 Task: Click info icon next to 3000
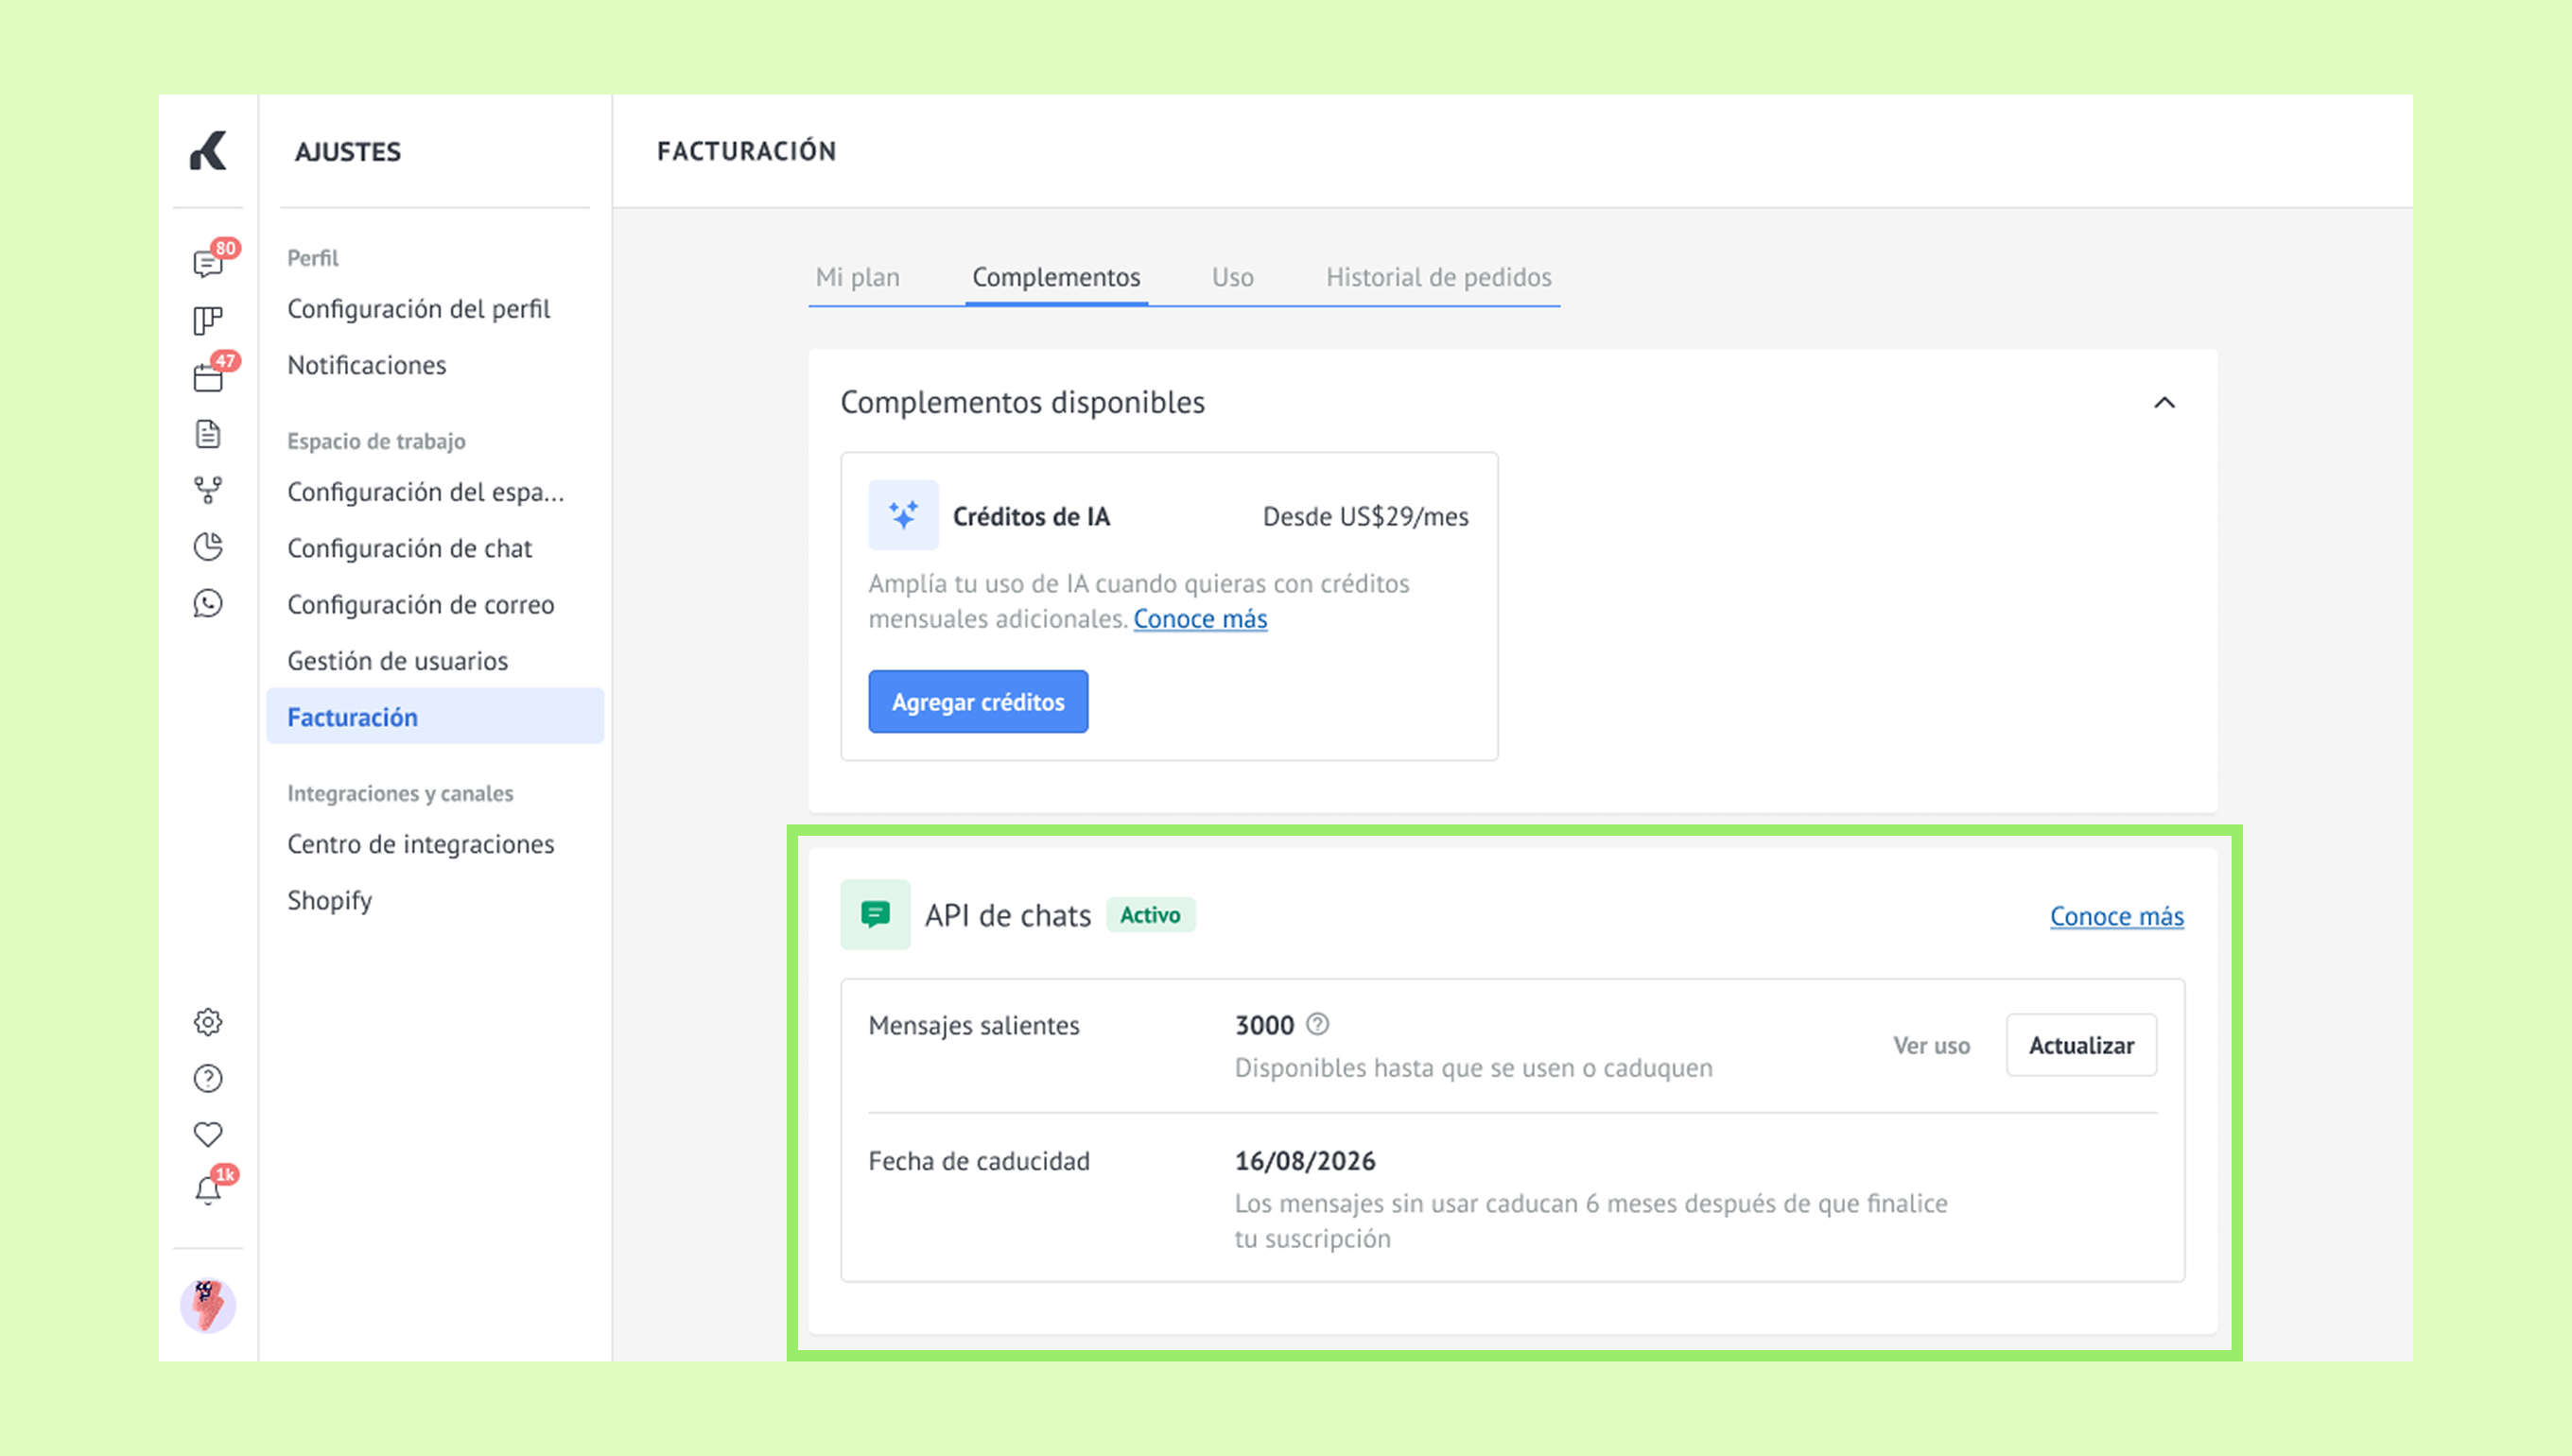(1318, 1024)
